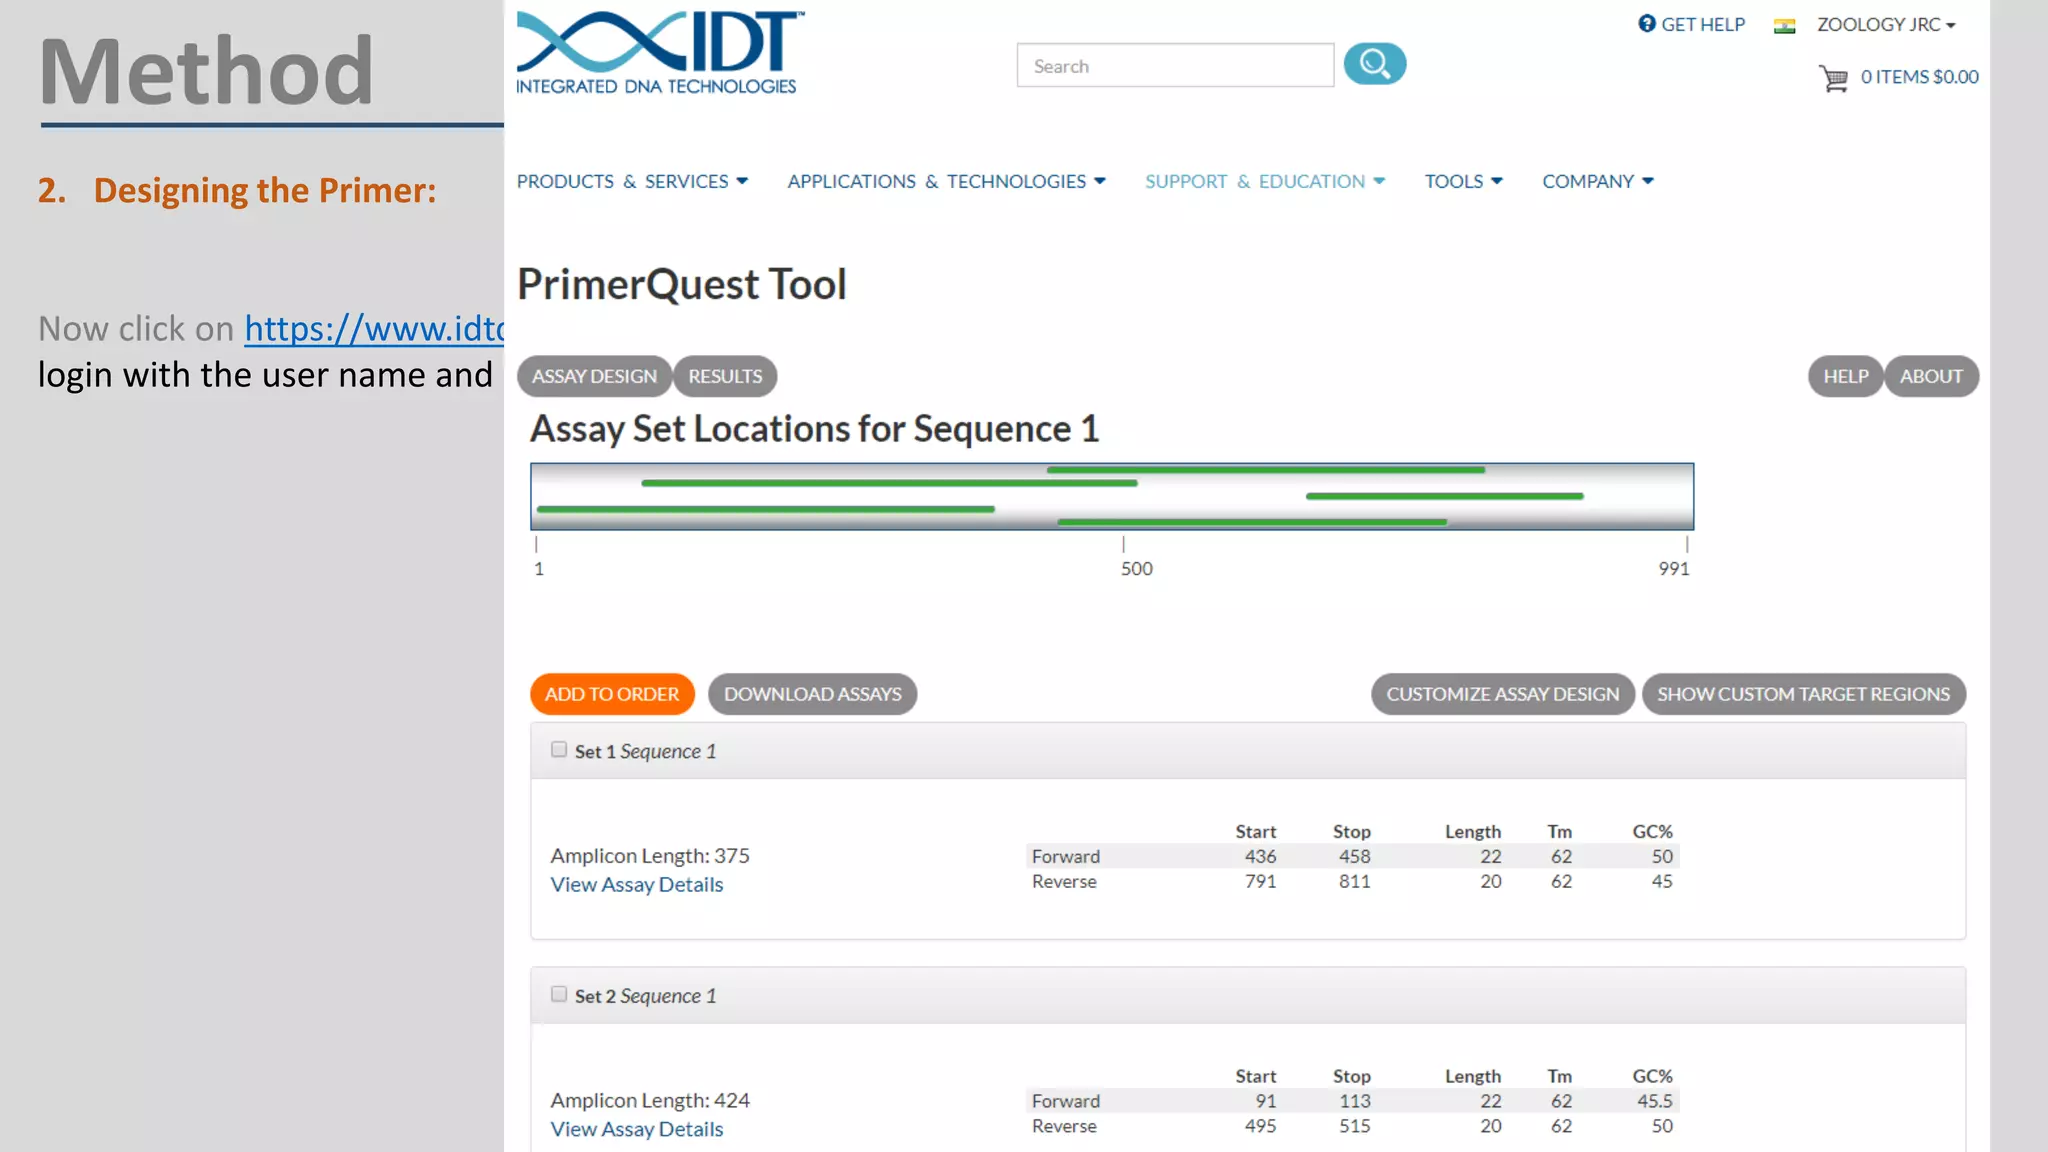The height and width of the screenshot is (1152, 2048).
Task: Open the Help tab
Action: pos(1845,376)
